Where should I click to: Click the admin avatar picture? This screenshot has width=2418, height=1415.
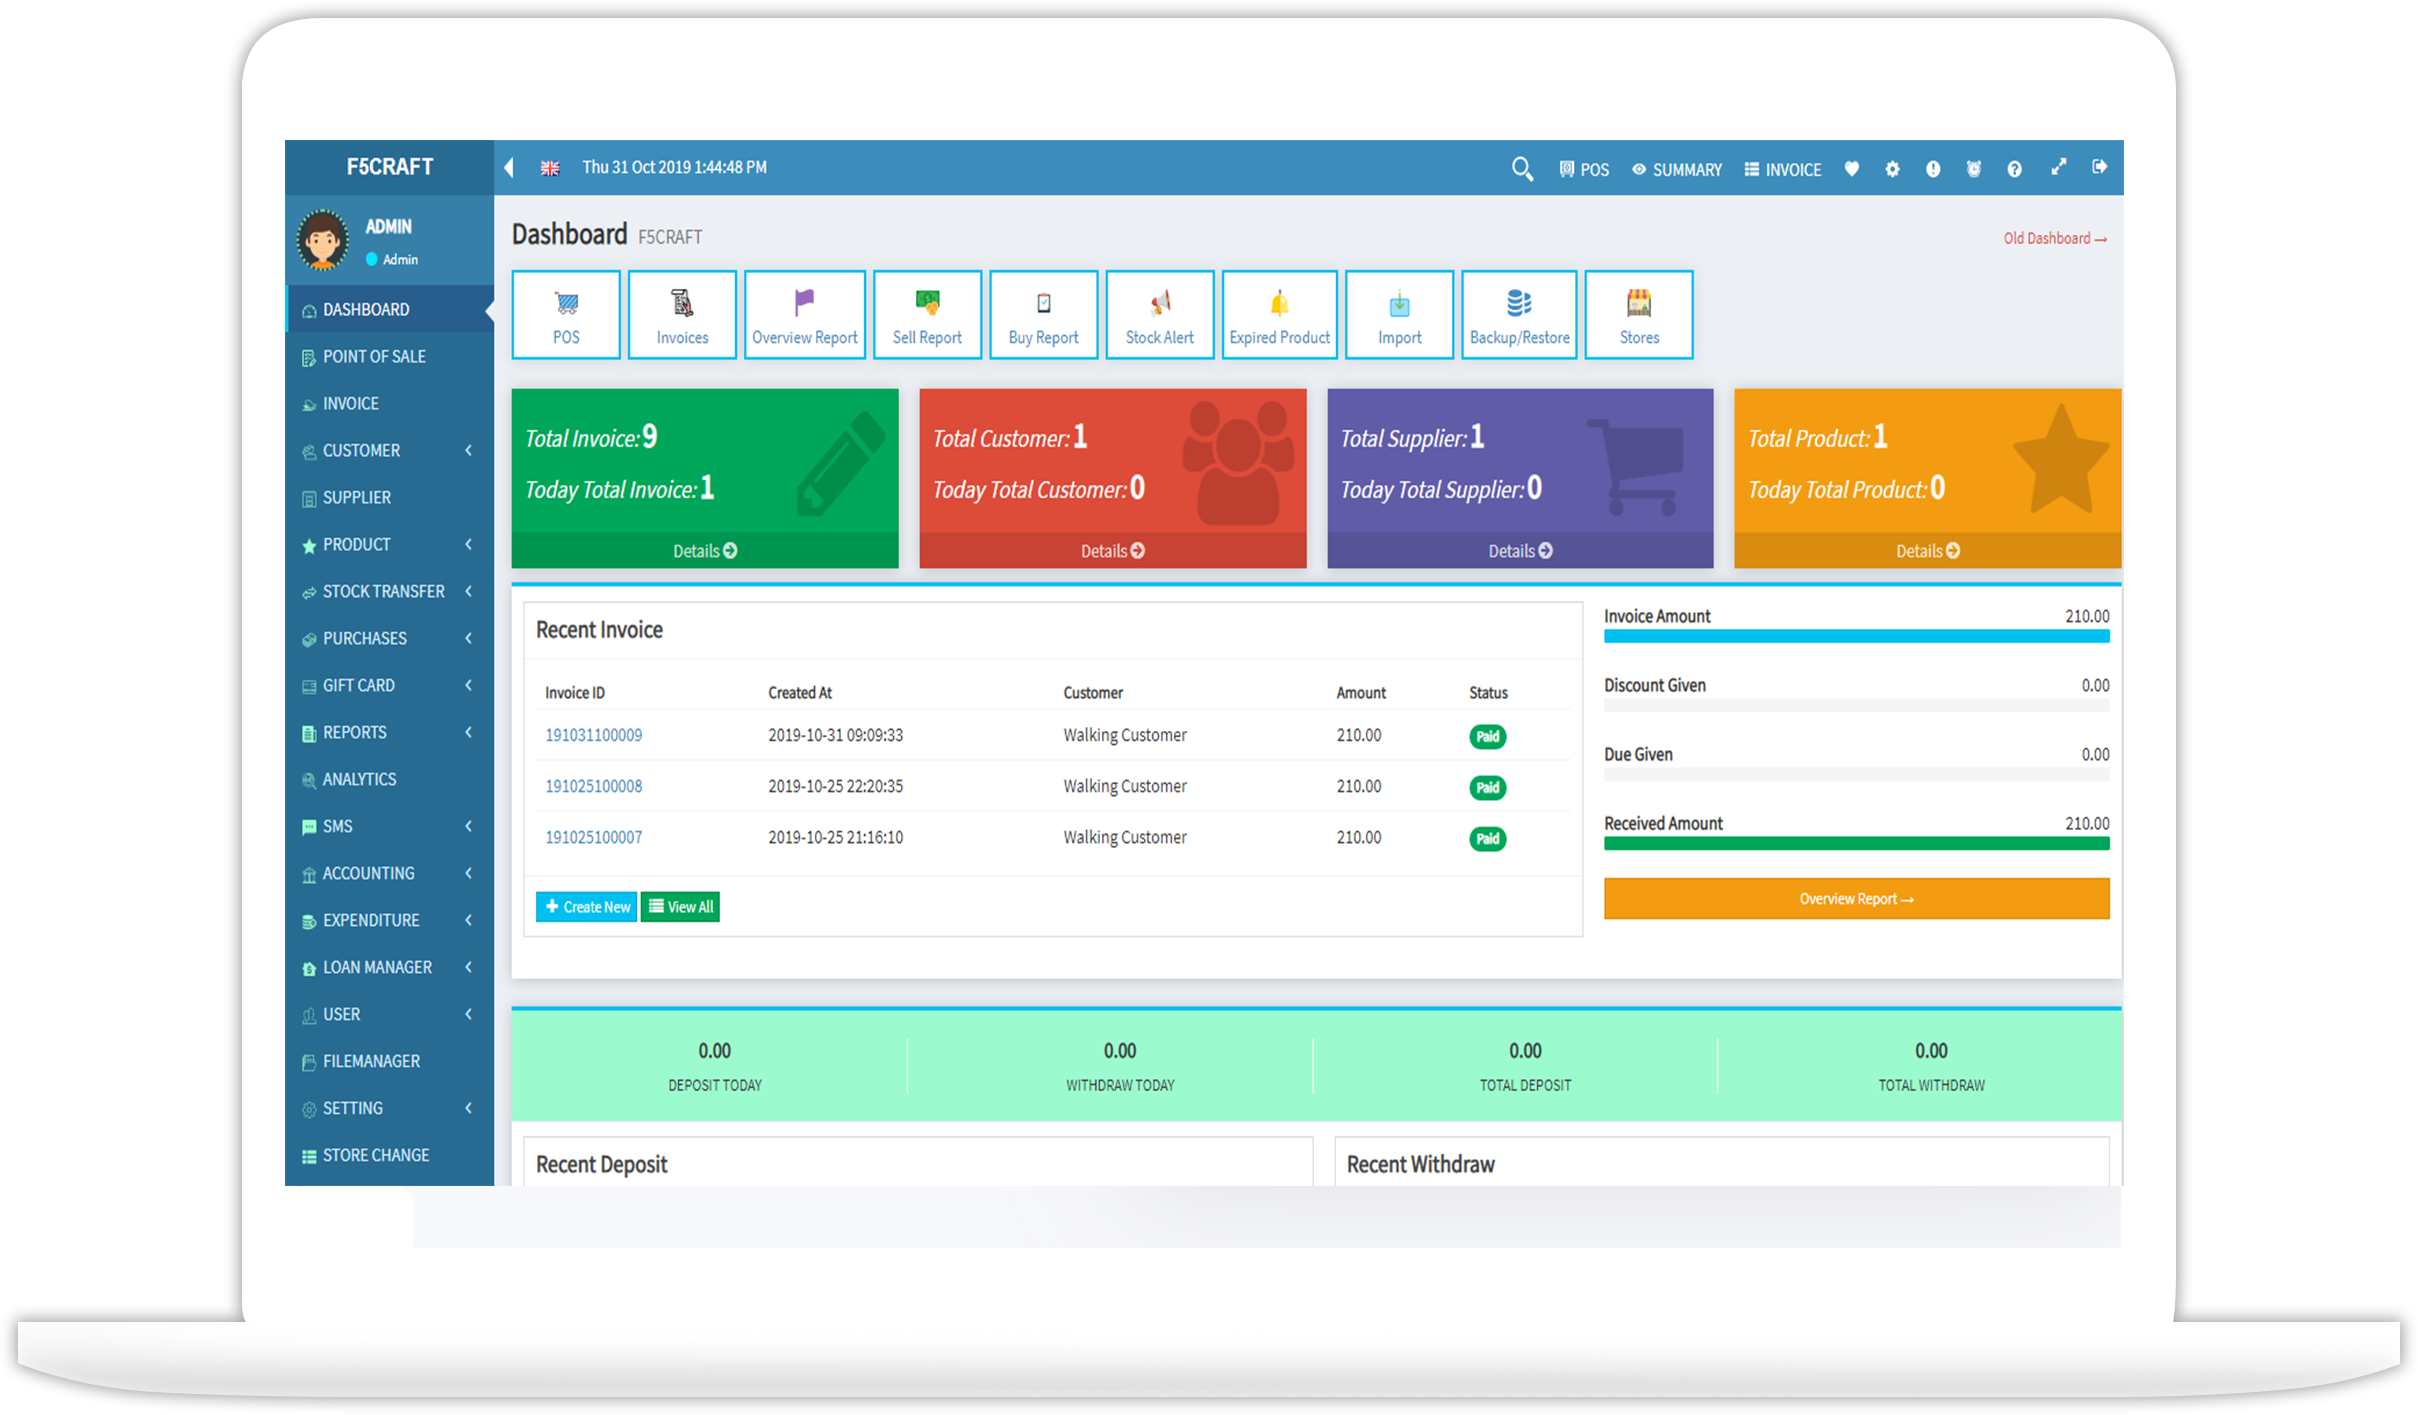(x=322, y=241)
